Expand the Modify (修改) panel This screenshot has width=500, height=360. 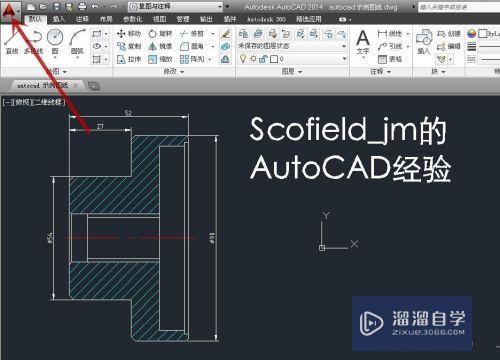coord(174,71)
